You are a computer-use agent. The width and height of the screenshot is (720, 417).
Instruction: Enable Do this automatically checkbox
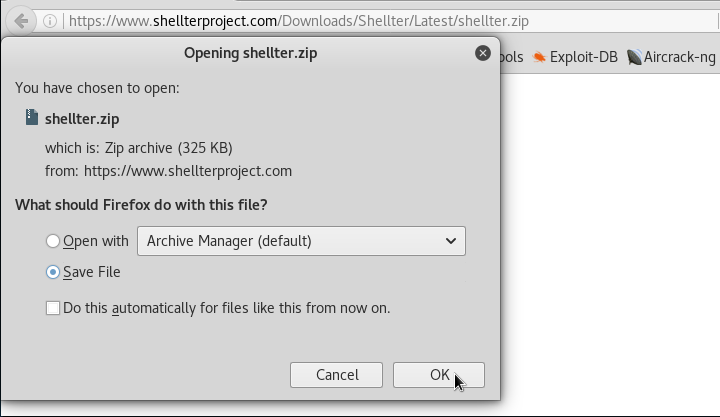coord(53,308)
